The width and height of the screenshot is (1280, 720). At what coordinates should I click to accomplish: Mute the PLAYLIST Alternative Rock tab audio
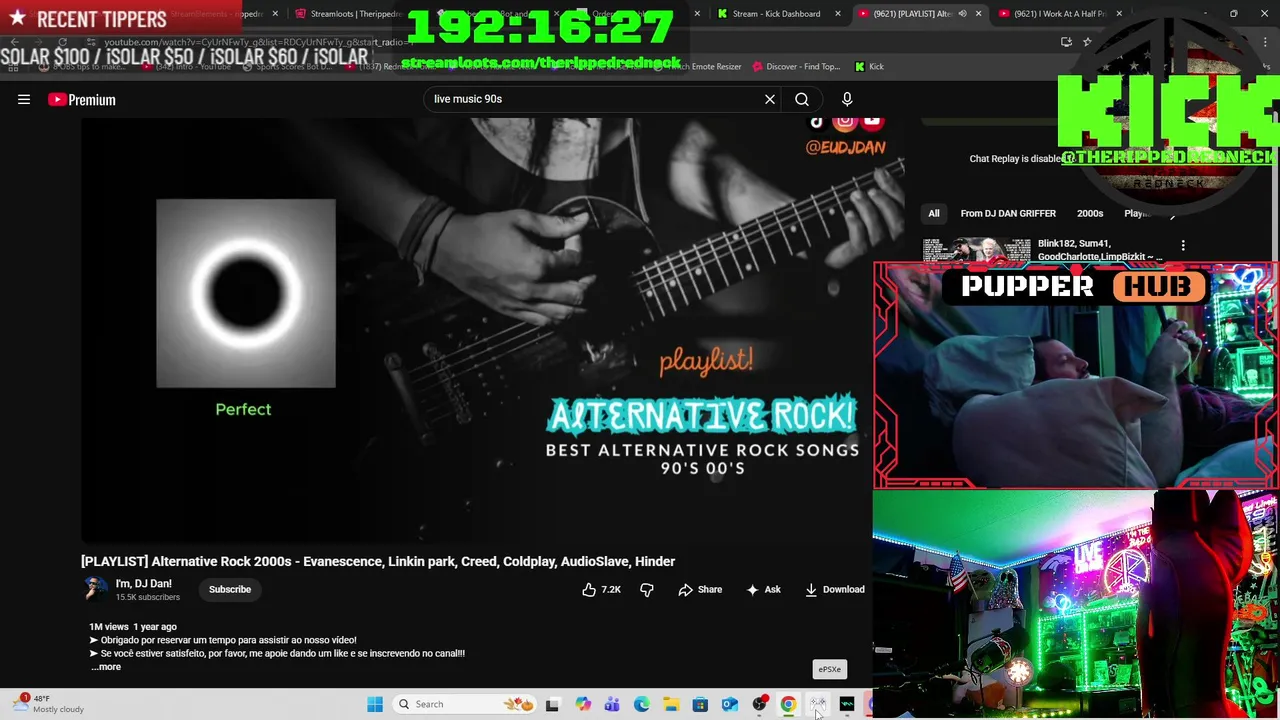point(962,14)
